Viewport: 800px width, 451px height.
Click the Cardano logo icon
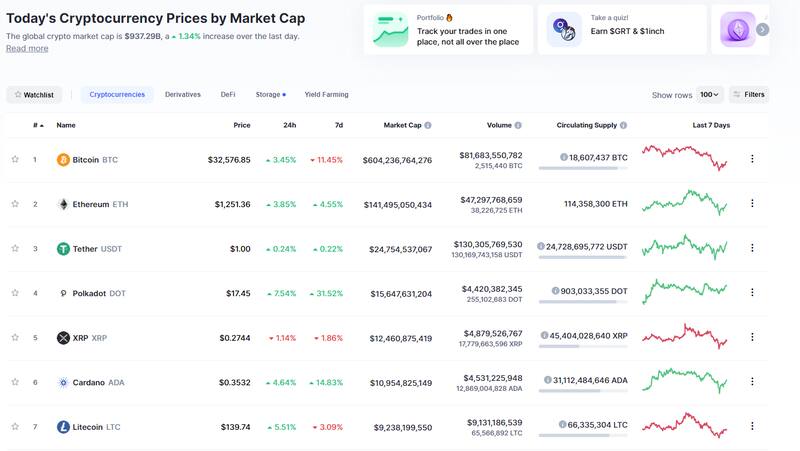click(x=63, y=382)
